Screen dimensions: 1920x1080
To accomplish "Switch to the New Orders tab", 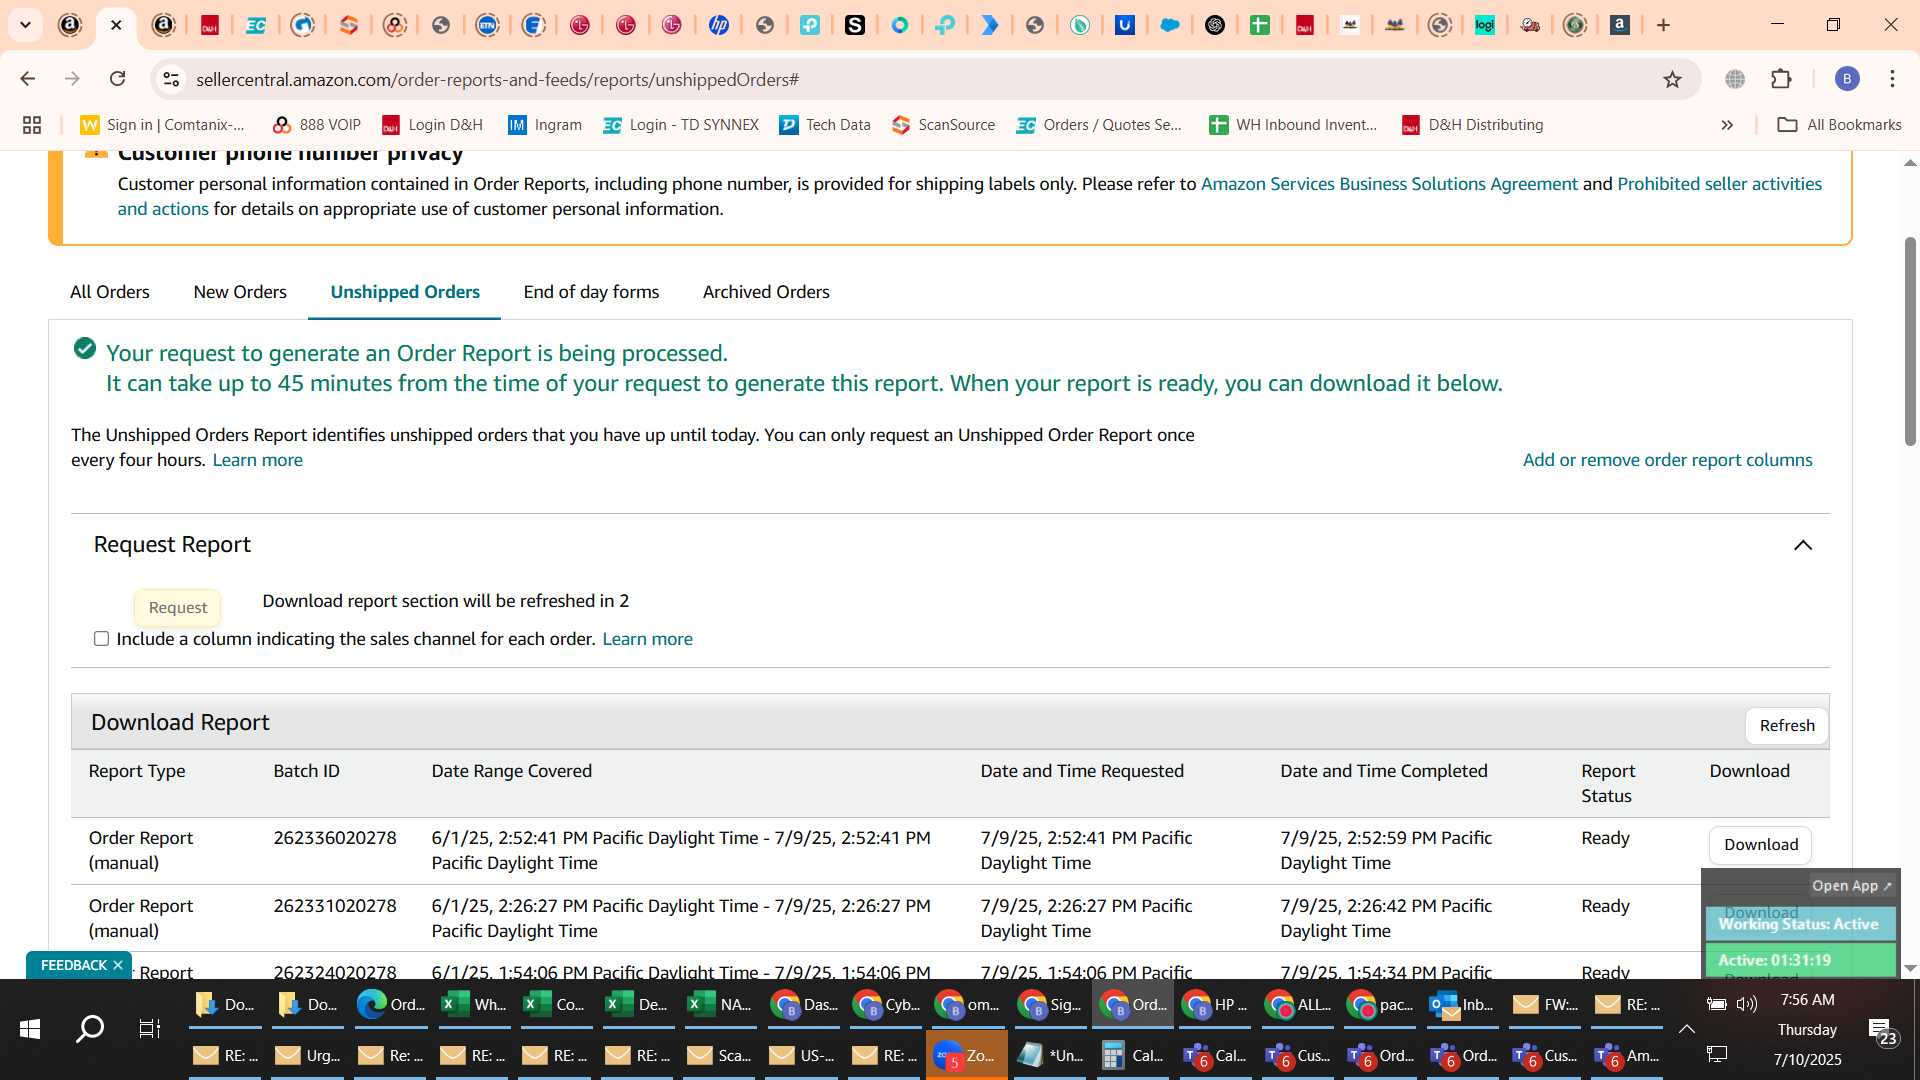I will point(240,292).
